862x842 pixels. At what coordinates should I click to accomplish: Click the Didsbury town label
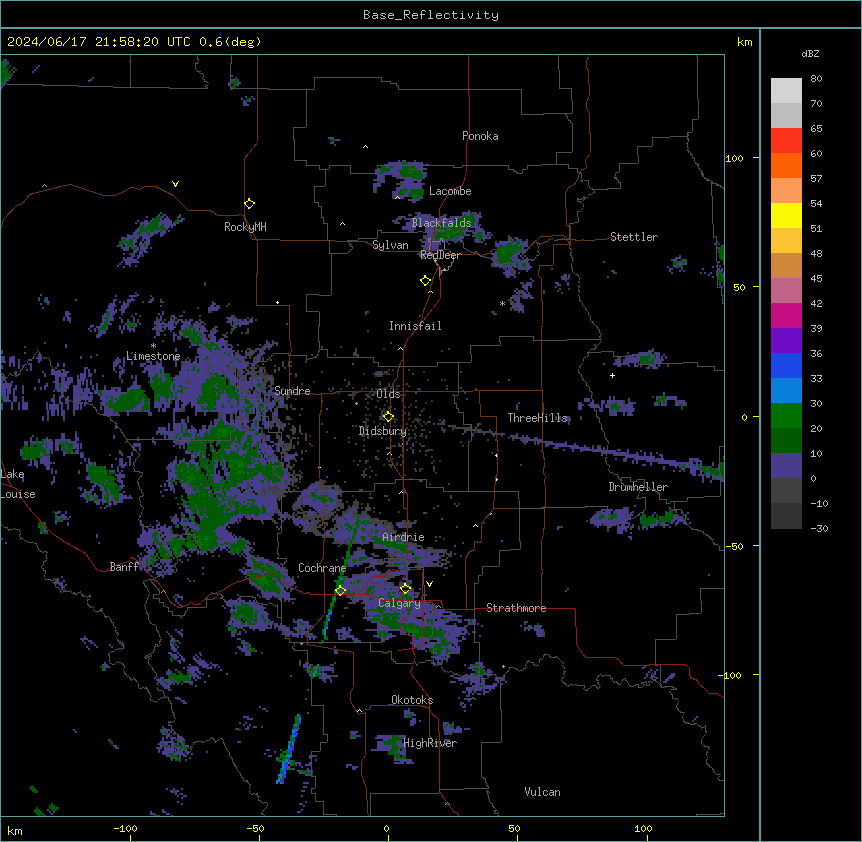383,431
